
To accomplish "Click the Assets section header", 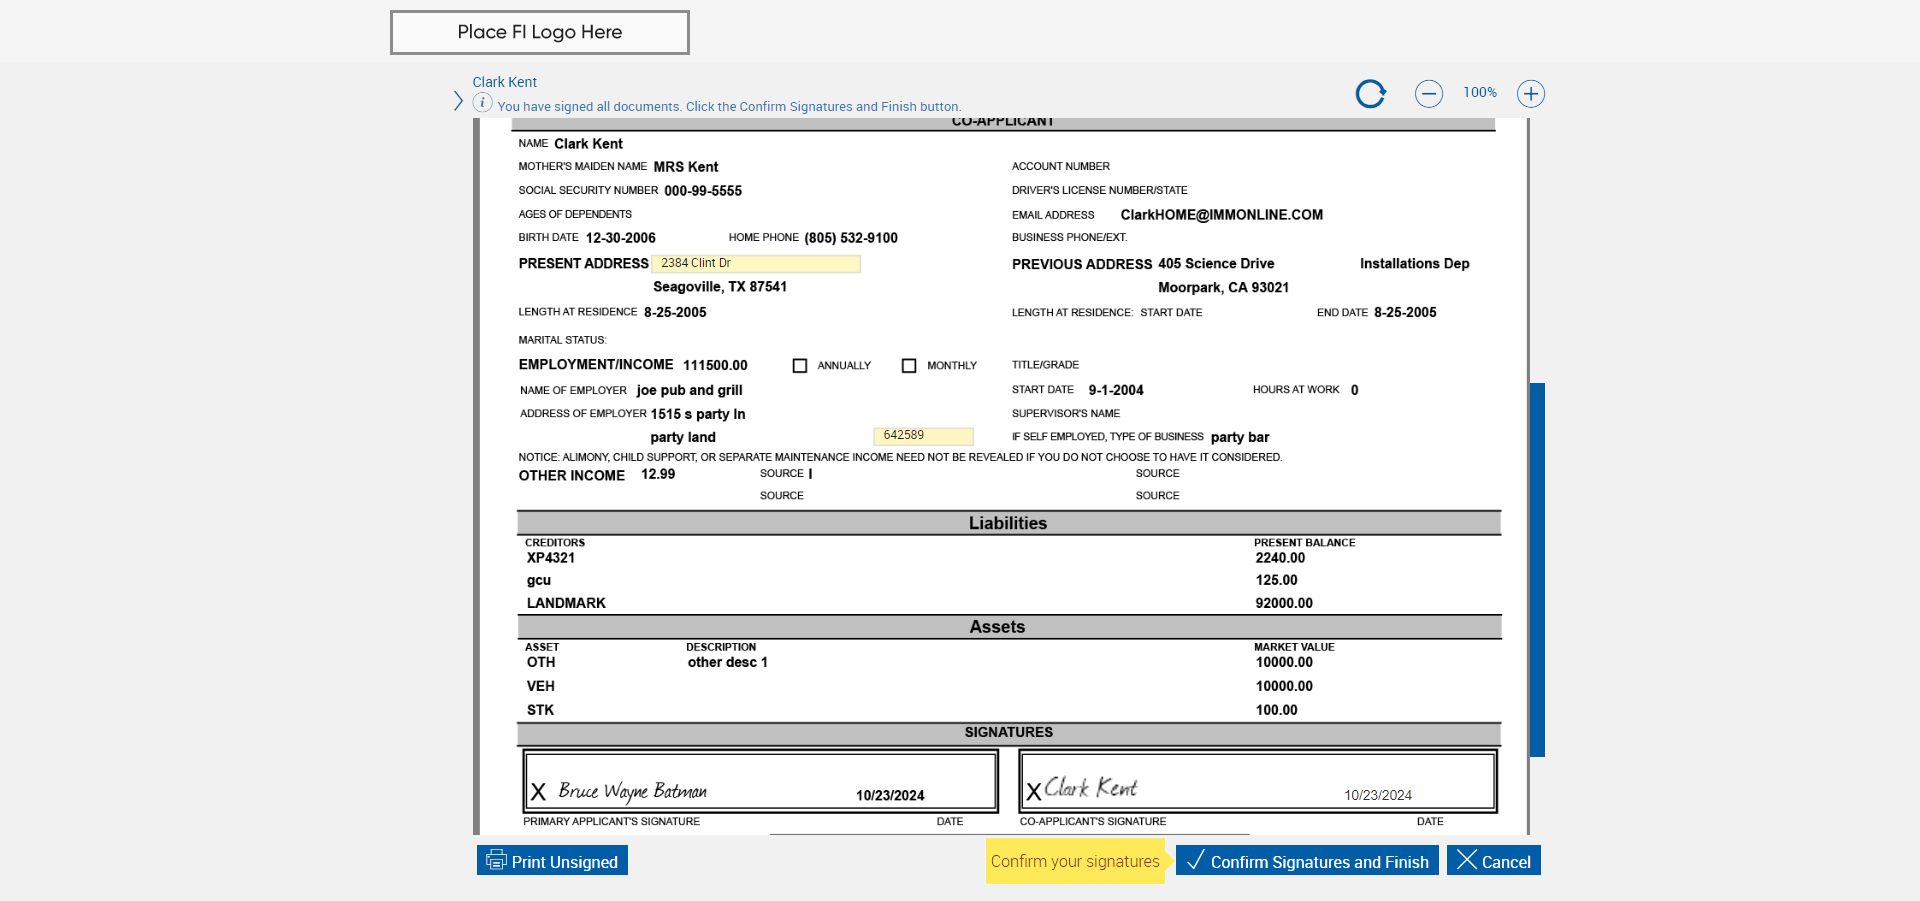I will point(1008,627).
